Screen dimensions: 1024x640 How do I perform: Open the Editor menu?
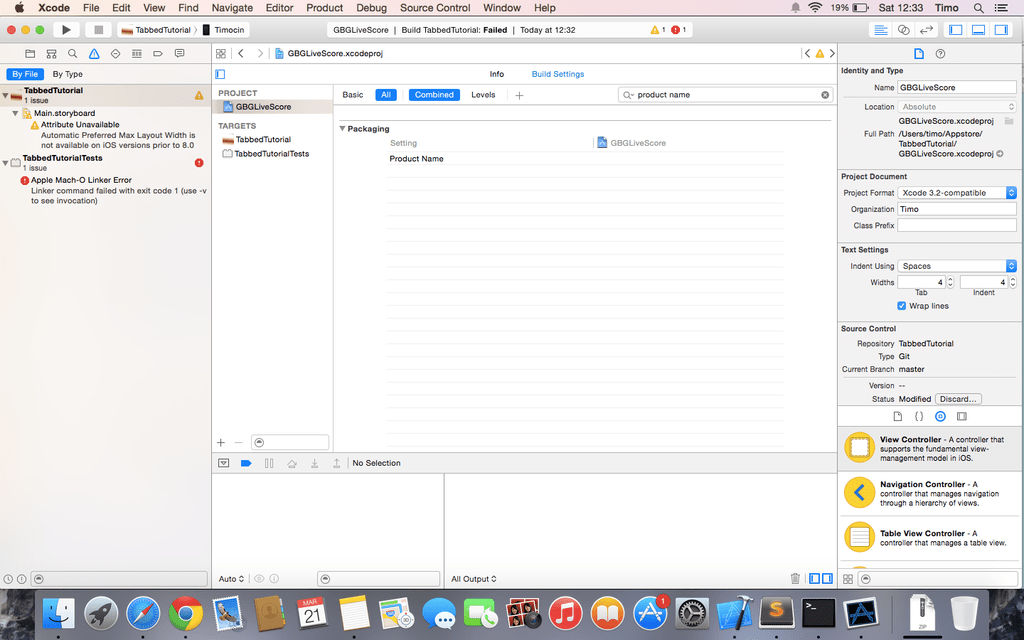tap(280, 8)
